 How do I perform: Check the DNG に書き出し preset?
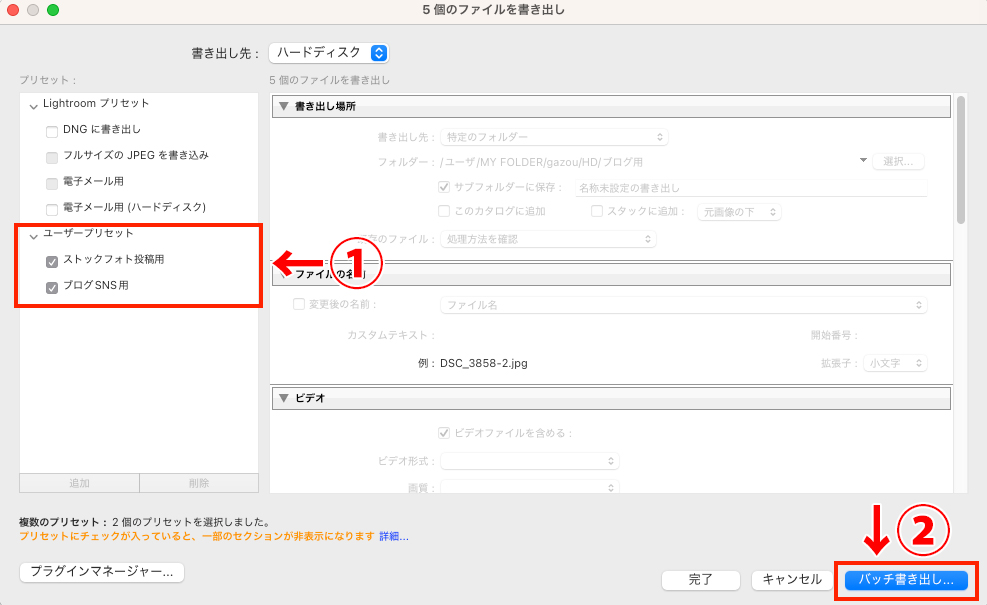click(51, 129)
